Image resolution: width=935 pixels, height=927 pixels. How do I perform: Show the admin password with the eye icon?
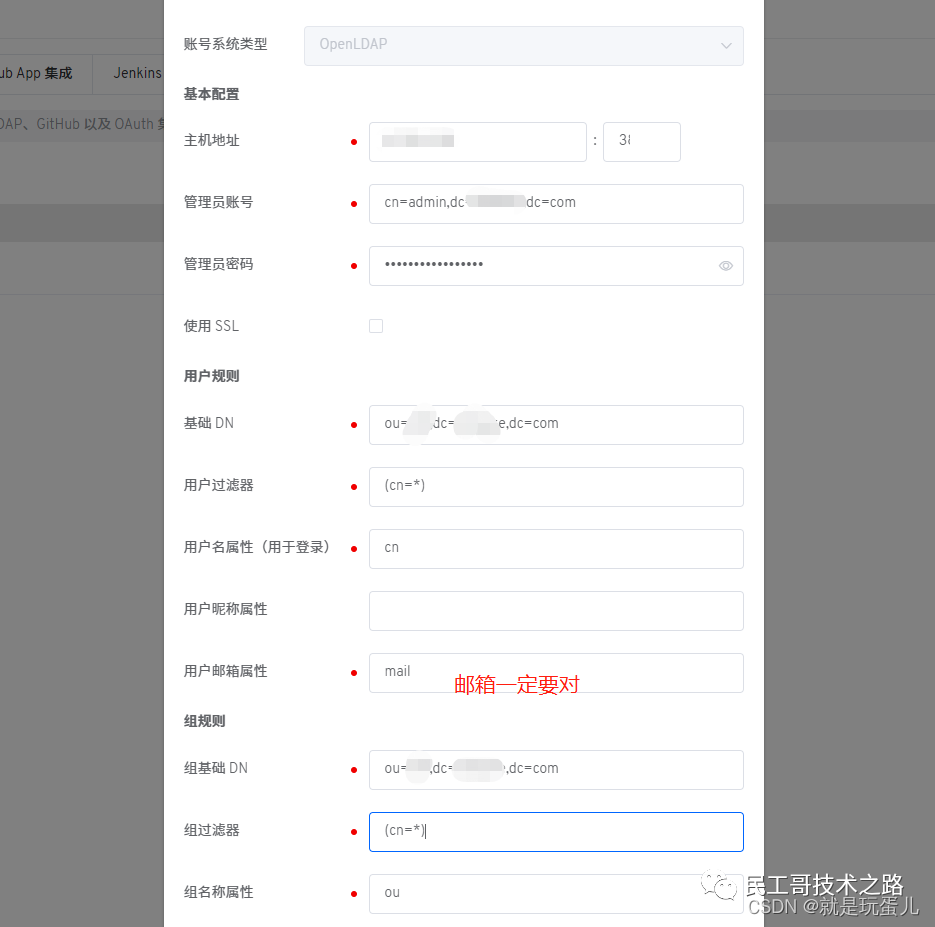coord(726,266)
